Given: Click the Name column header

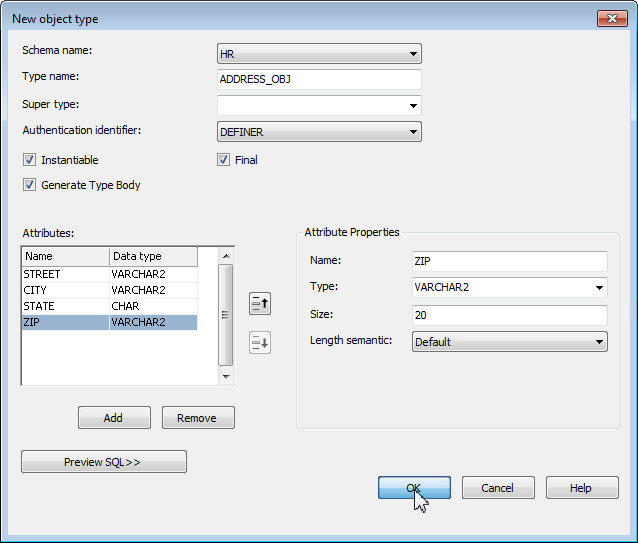Looking at the screenshot, I should tap(65, 256).
